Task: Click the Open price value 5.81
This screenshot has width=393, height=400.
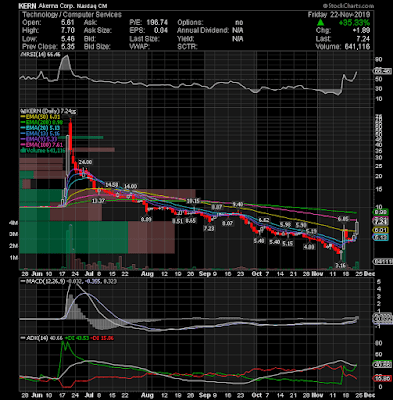Action: (68, 23)
